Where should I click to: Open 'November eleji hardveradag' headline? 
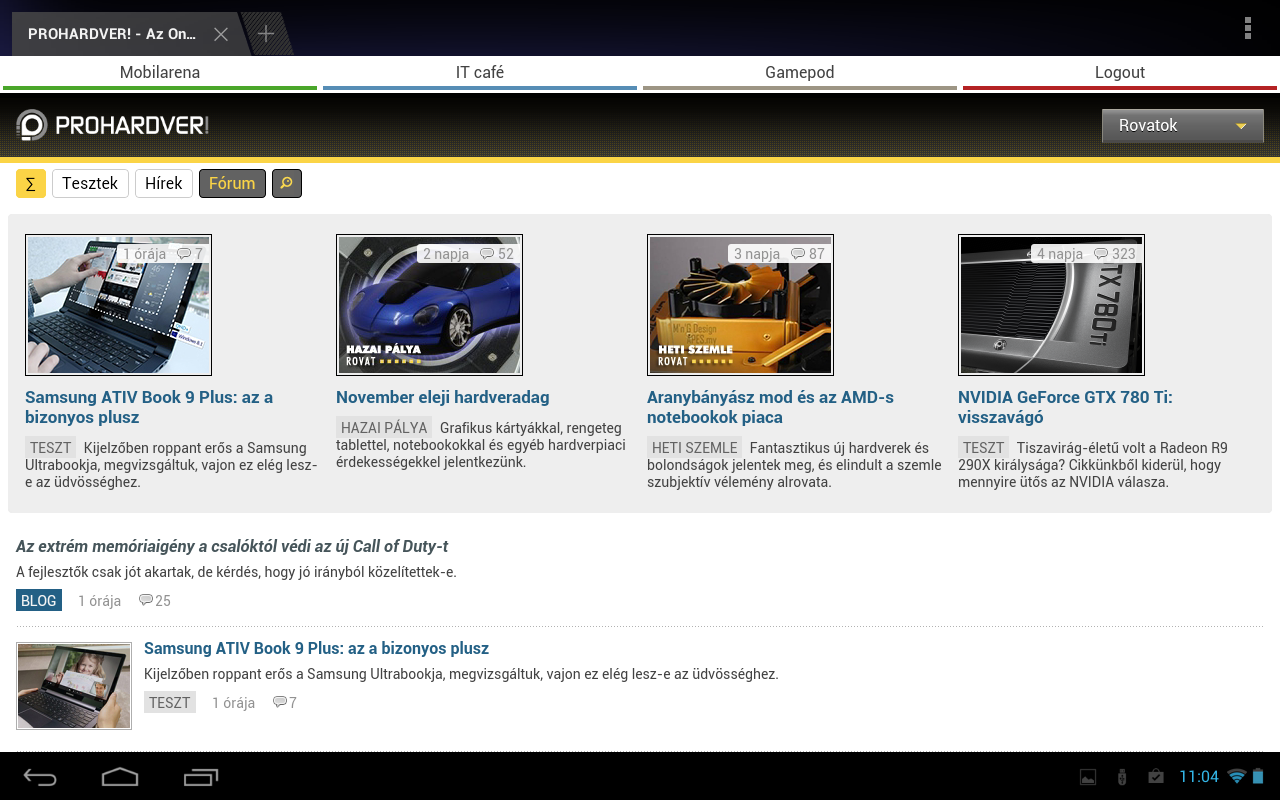coord(443,398)
